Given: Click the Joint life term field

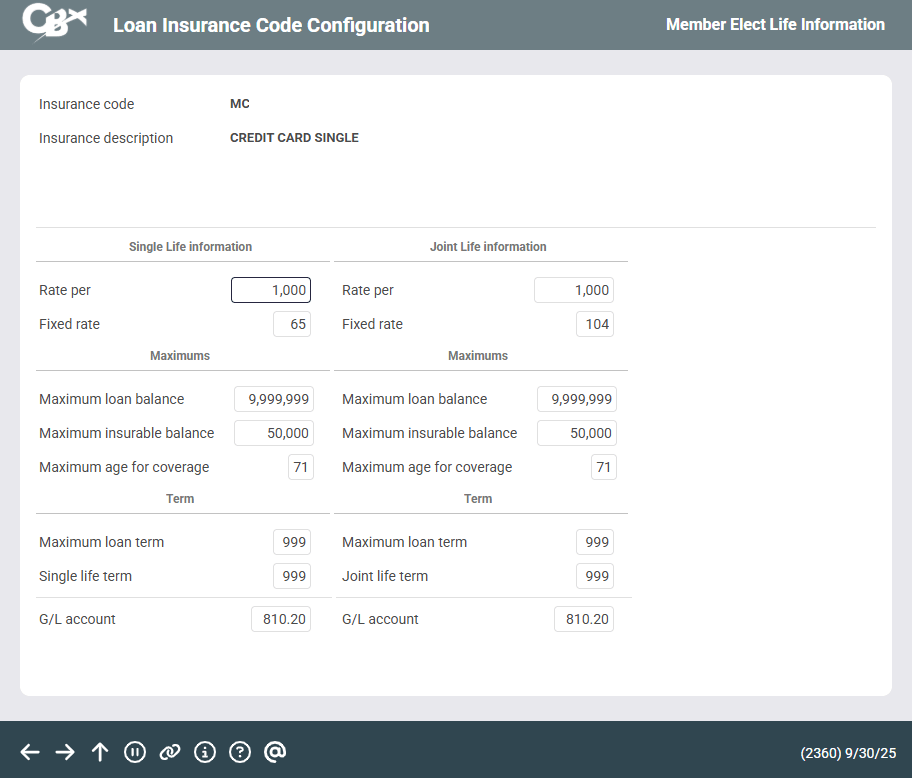Looking at the screenshot, I should coord(595,576).
